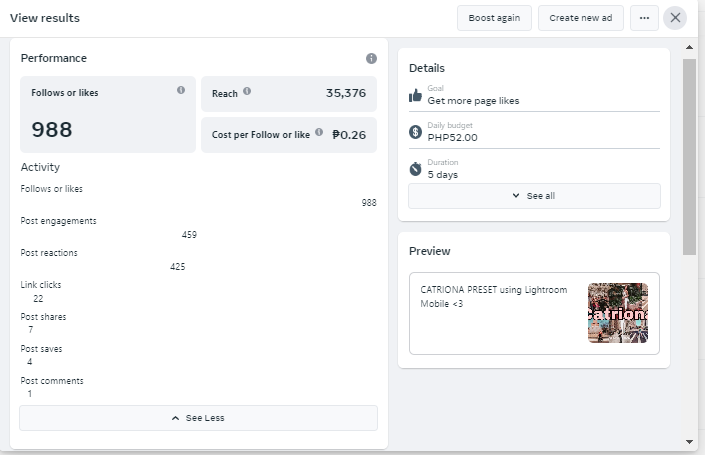The height and width of the screenshot is (455, 705).
Task: Open the three-dots more options menu
Action: [x=644, y=18]
